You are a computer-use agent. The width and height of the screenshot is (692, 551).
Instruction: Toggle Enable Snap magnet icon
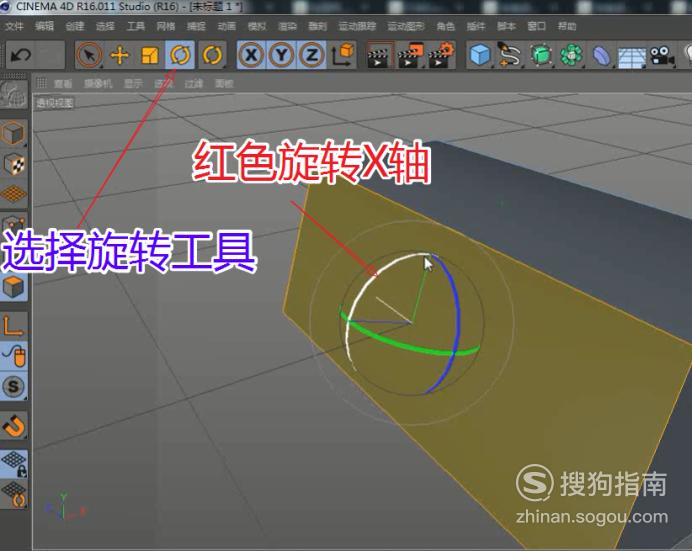(x=14, y=426)
